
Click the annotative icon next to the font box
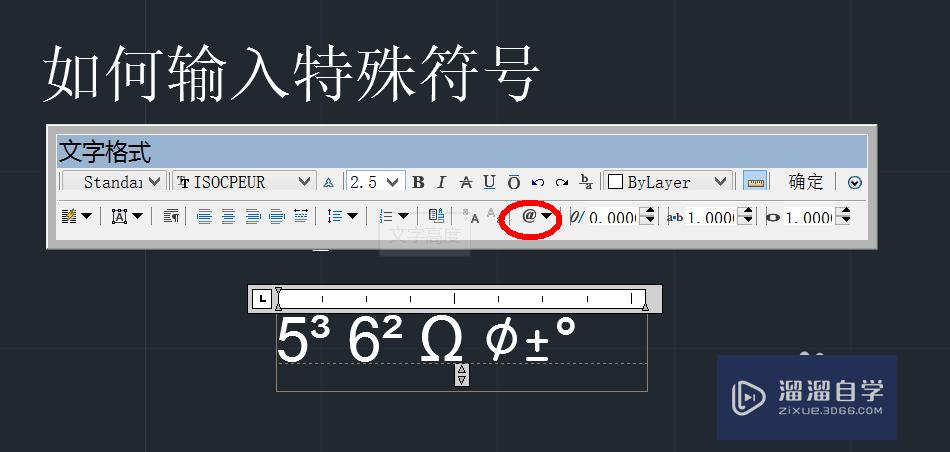(328, 182)
